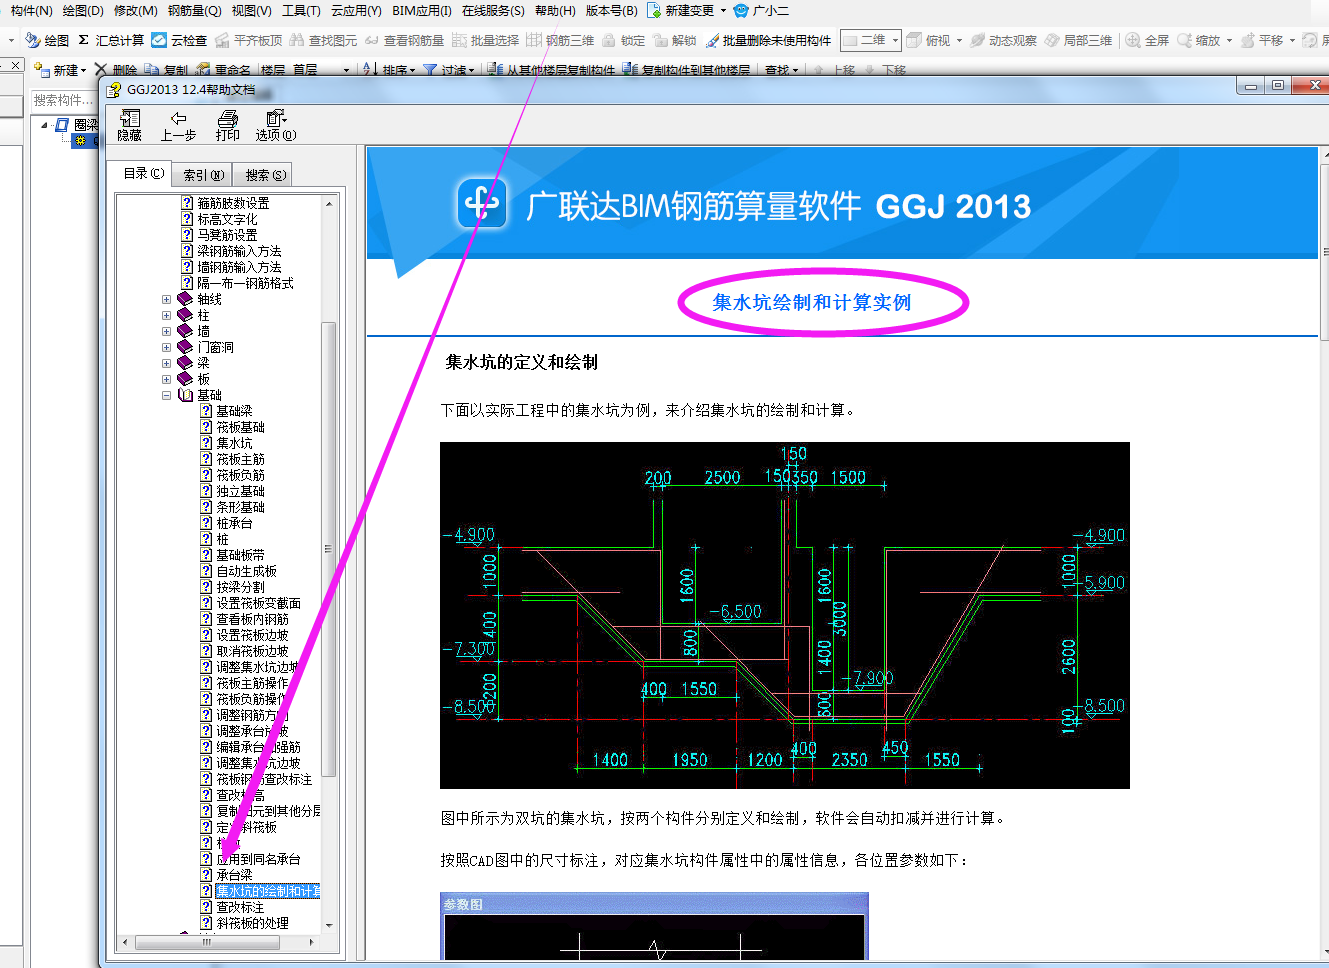Expand the 板 book node
This screenshot has height=968, width=1329.
click(166, 379)
